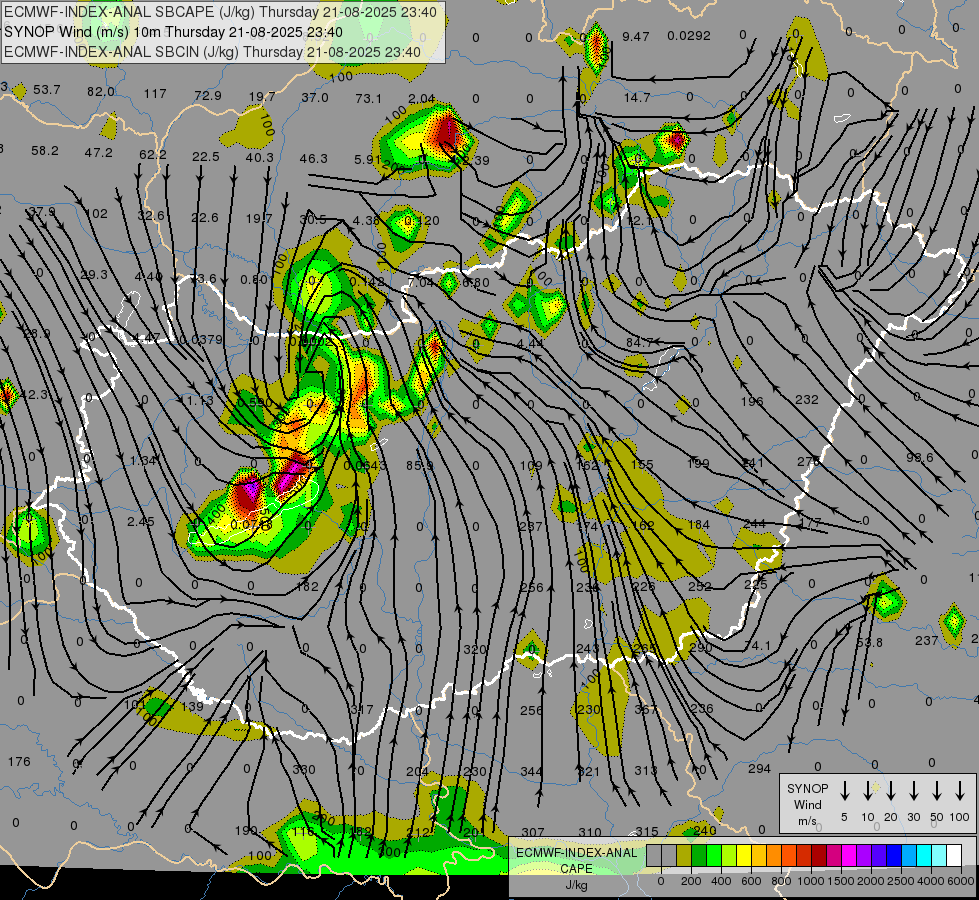Pick the dark red CAPE legend swatch
The height and width of the screenshot is (900, 979).
point(819,856)
